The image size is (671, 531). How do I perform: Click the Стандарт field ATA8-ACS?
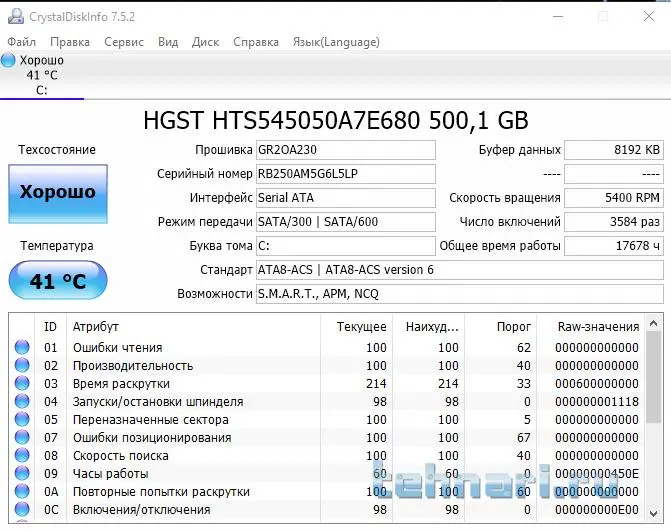coord(460,270)
